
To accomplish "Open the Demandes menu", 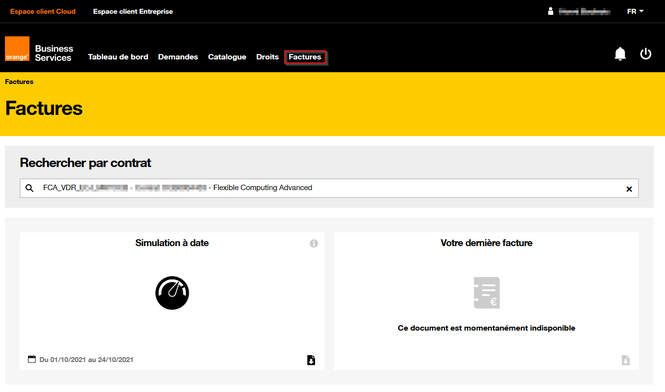I will tap(178, 57).
